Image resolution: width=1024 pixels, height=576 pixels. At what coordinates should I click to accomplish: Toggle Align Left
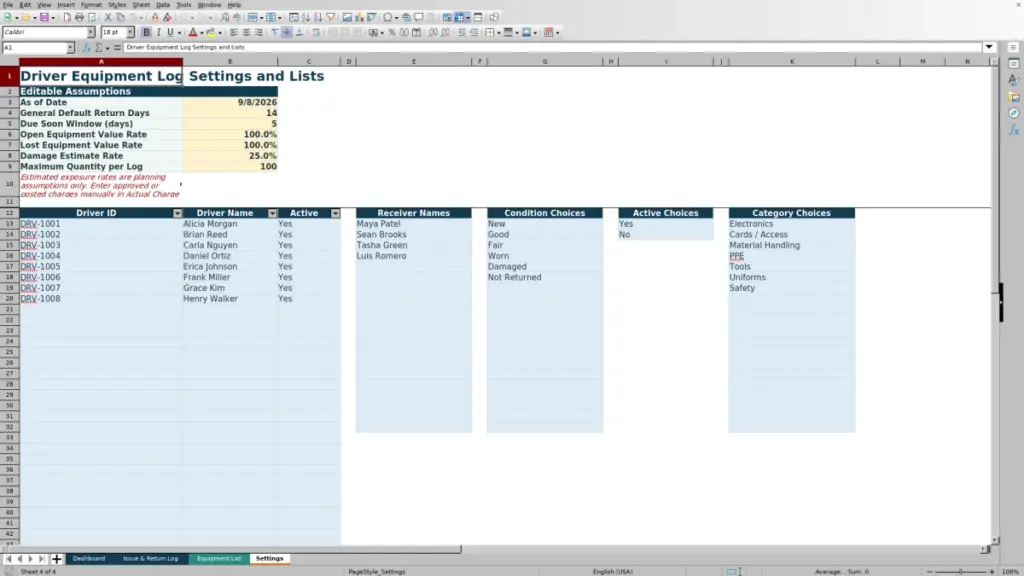click(x=234, y=33)
